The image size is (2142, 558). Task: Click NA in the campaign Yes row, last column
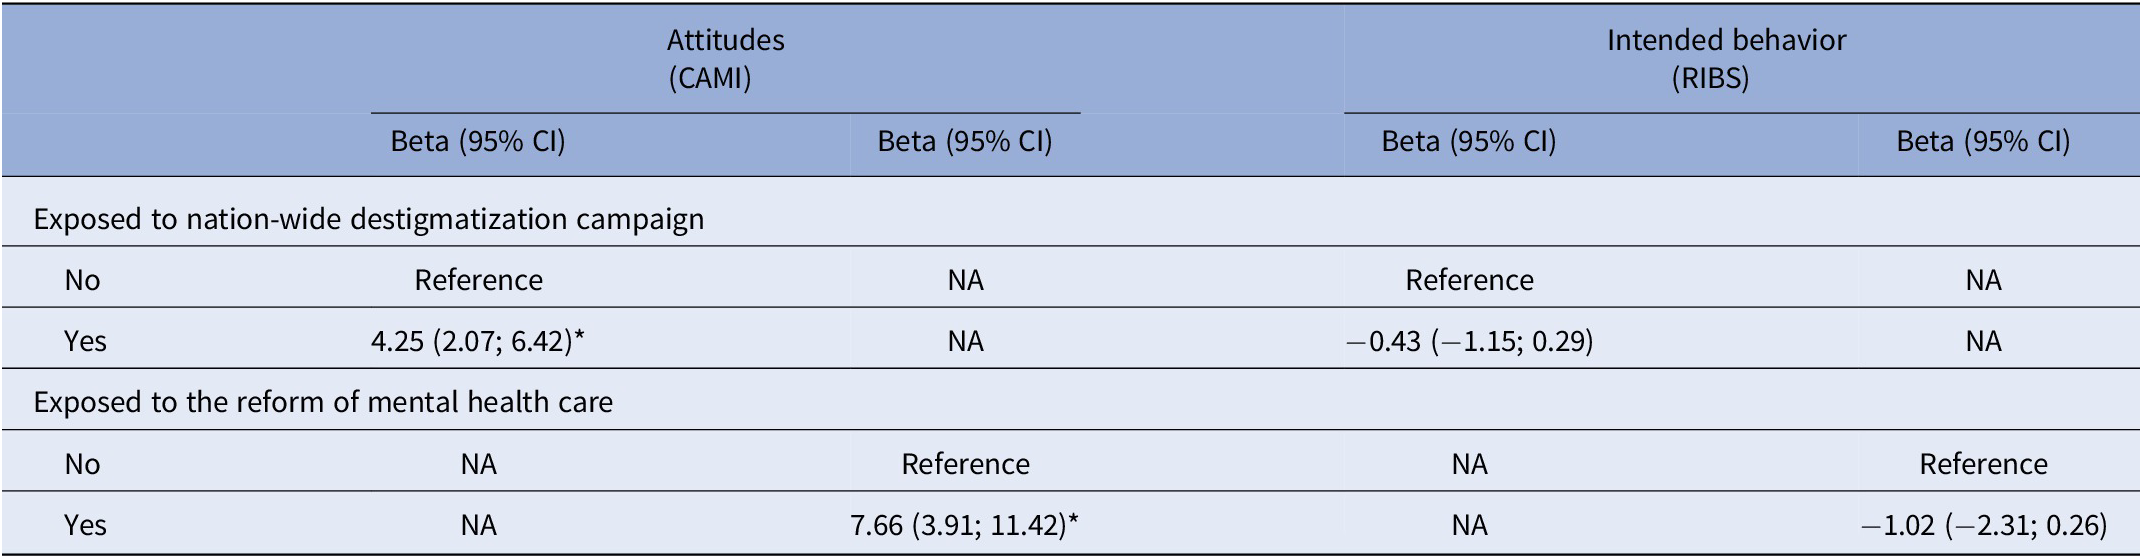[1983, 341]
